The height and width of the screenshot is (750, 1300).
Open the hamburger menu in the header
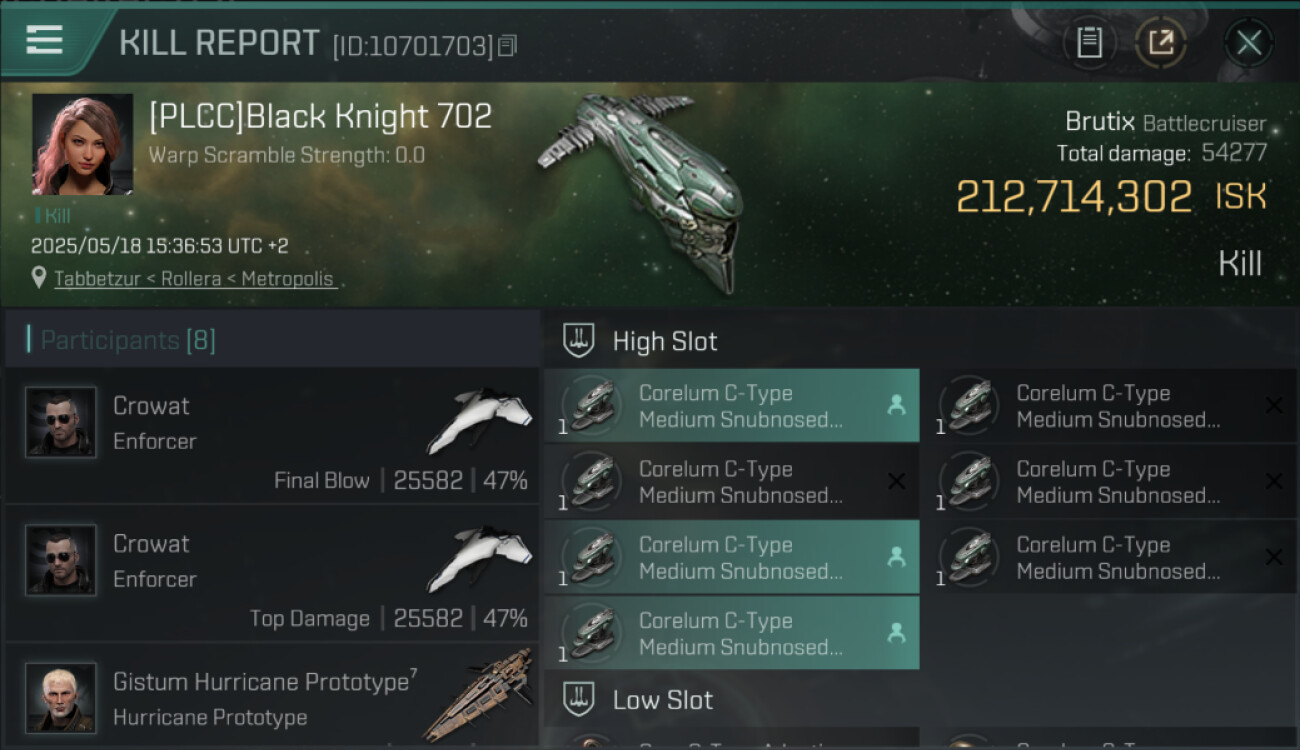45,40
